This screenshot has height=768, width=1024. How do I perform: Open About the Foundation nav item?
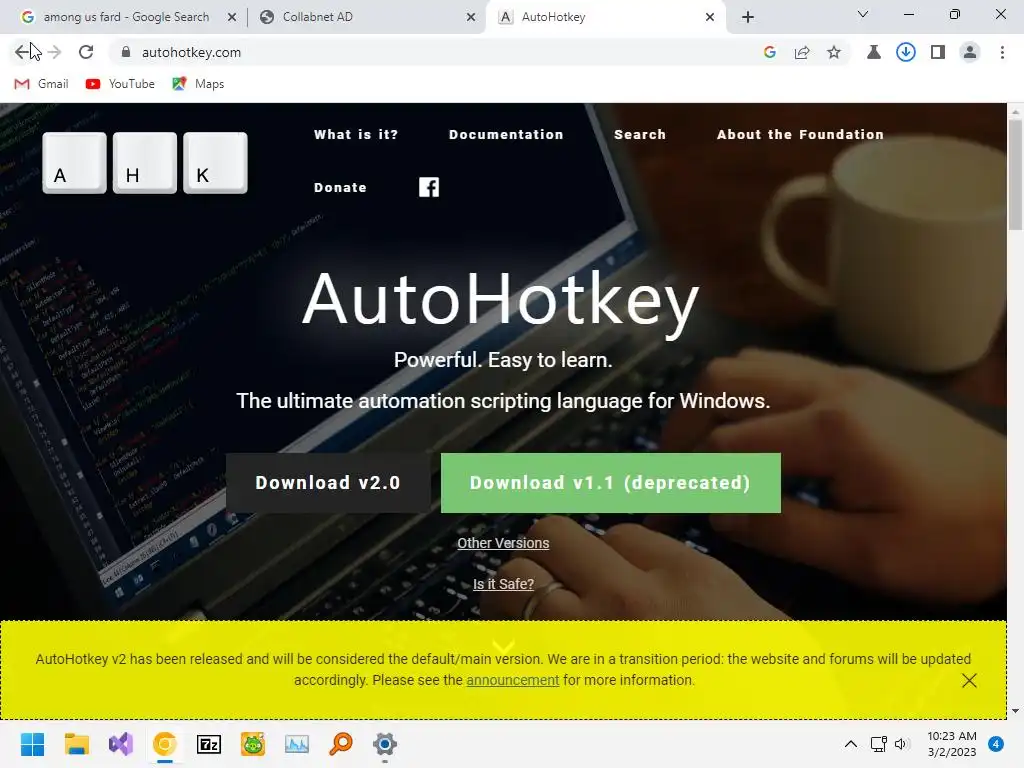click(x=801, y=135)
